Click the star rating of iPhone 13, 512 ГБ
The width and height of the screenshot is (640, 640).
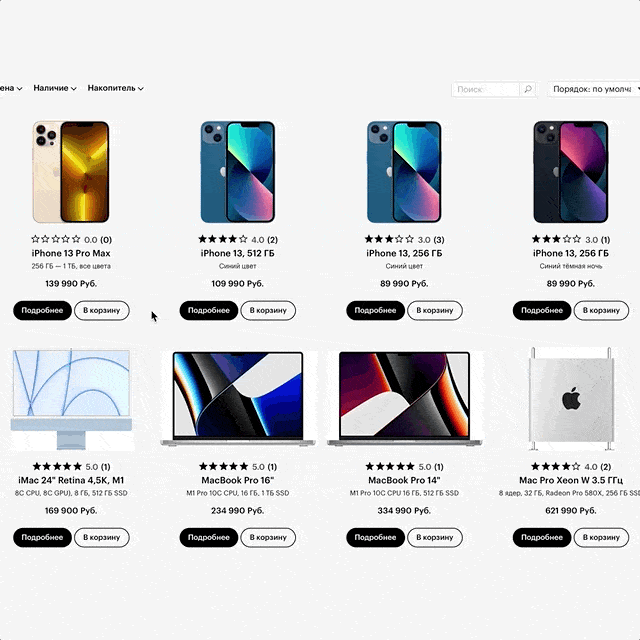238,239
